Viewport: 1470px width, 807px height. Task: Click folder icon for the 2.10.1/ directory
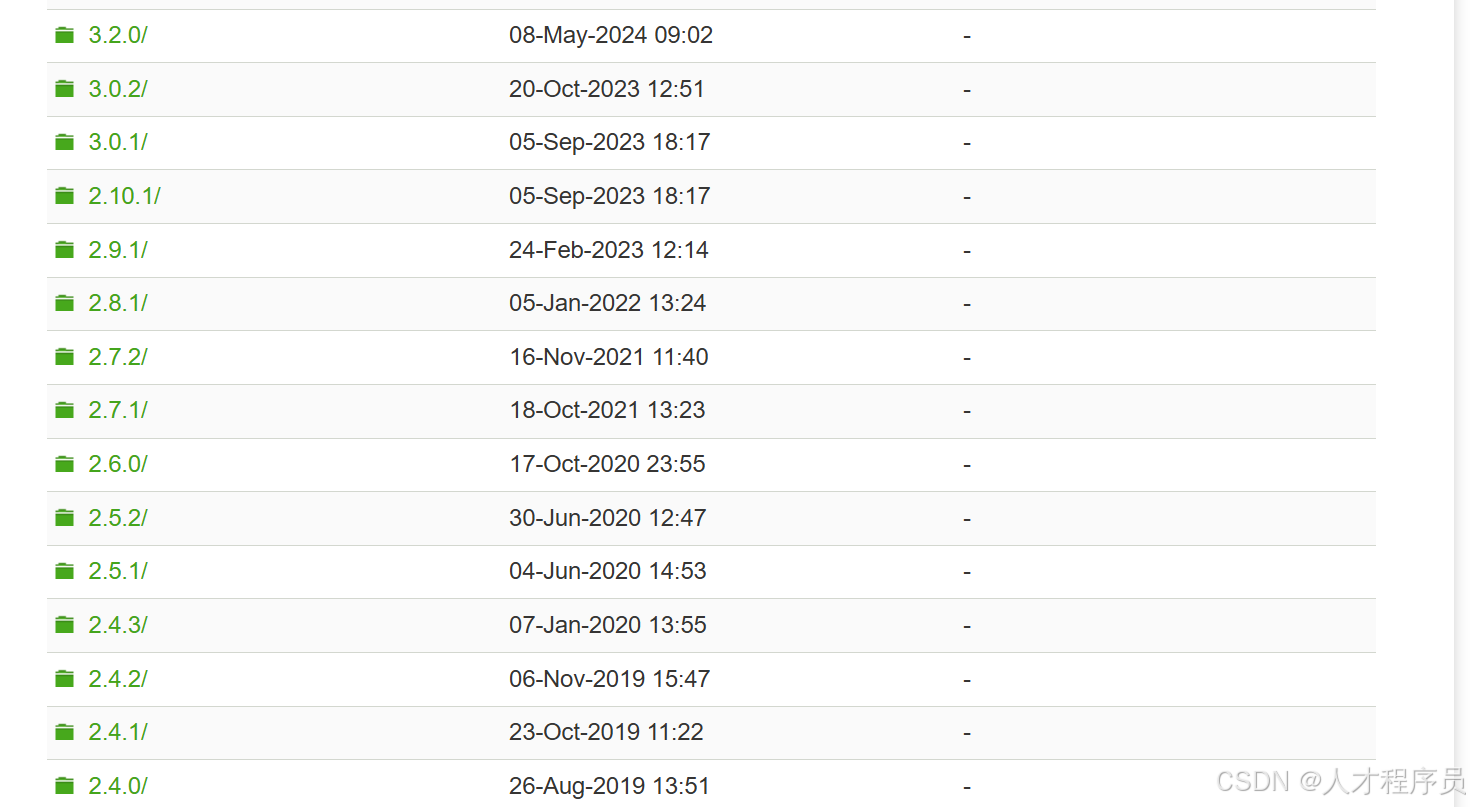pyautogui.click(x=65, y=196)
